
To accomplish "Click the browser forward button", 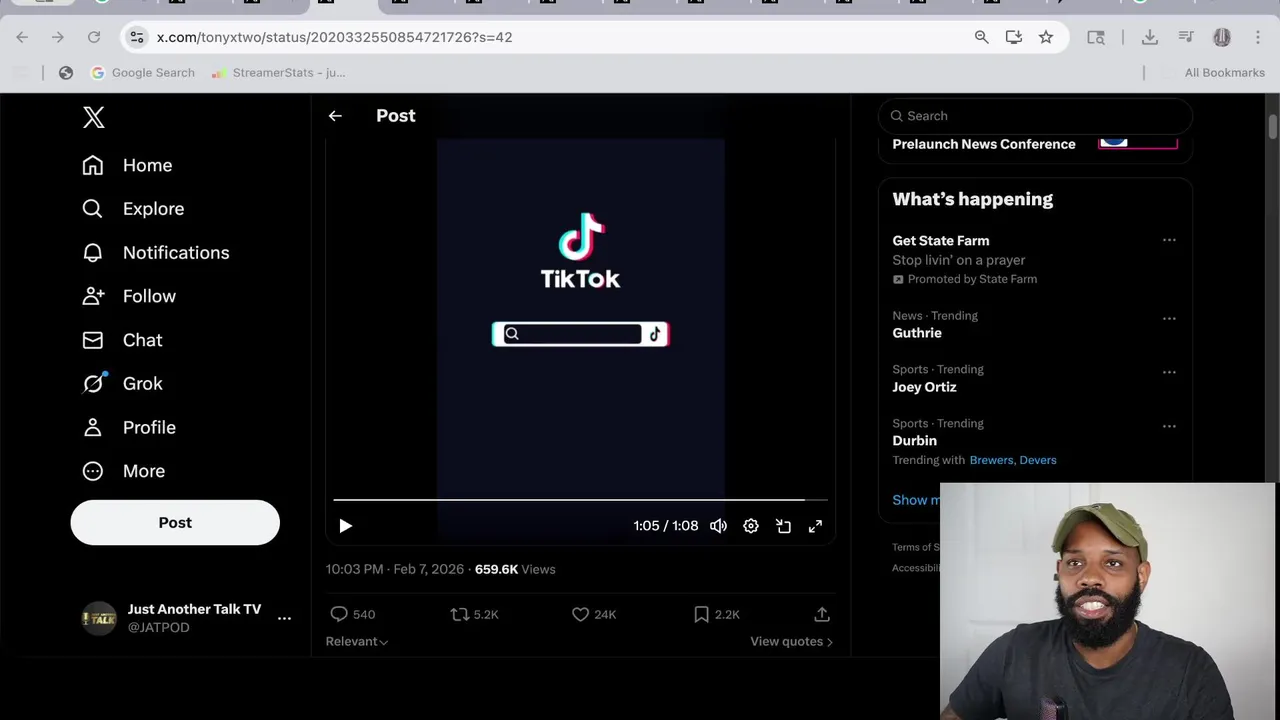I will tap(58, 37).
